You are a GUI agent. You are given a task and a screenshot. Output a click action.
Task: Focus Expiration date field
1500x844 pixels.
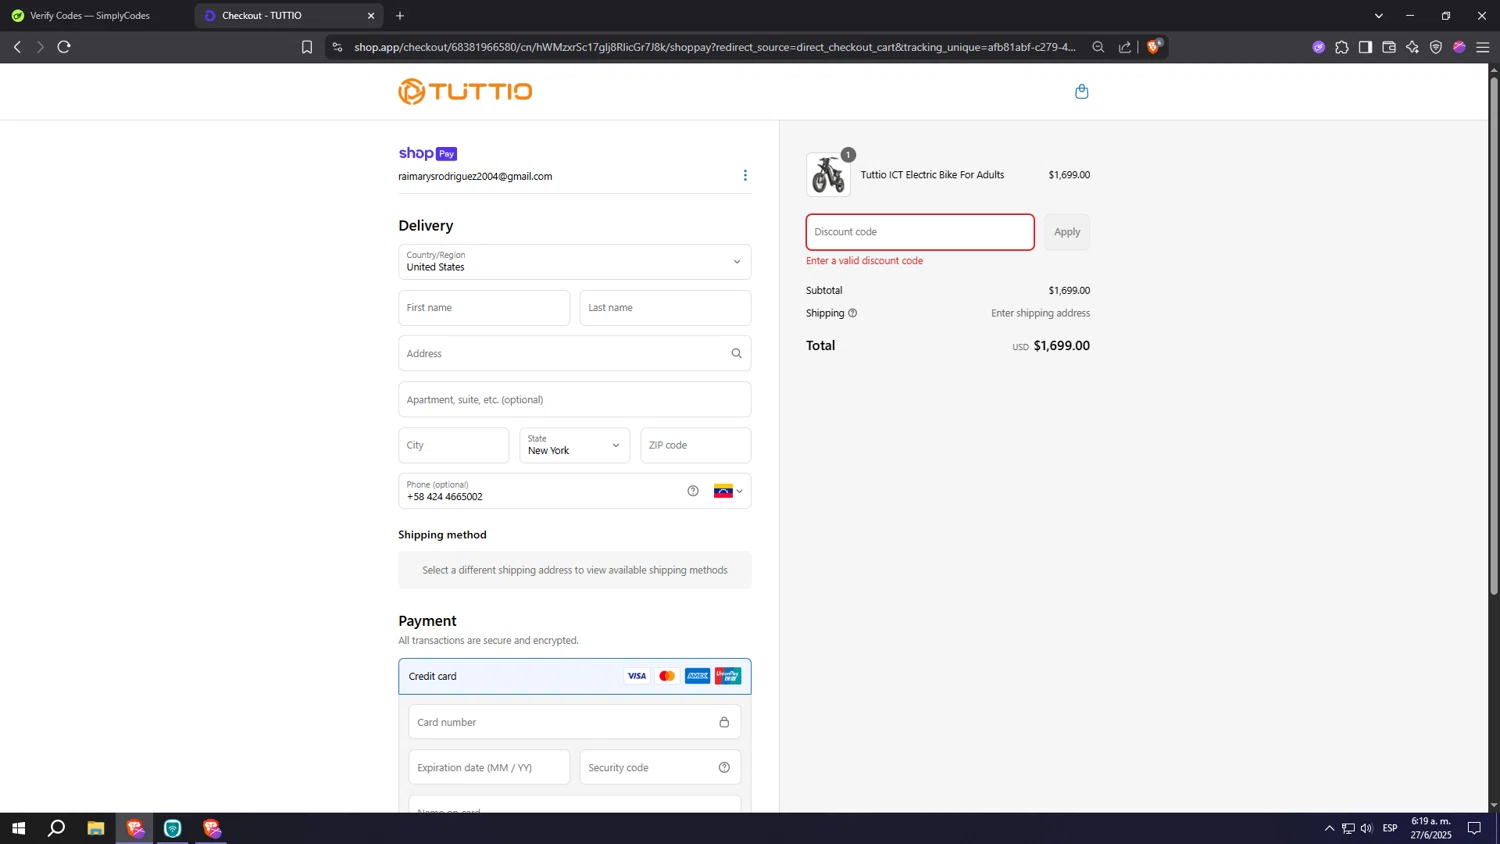489,768
